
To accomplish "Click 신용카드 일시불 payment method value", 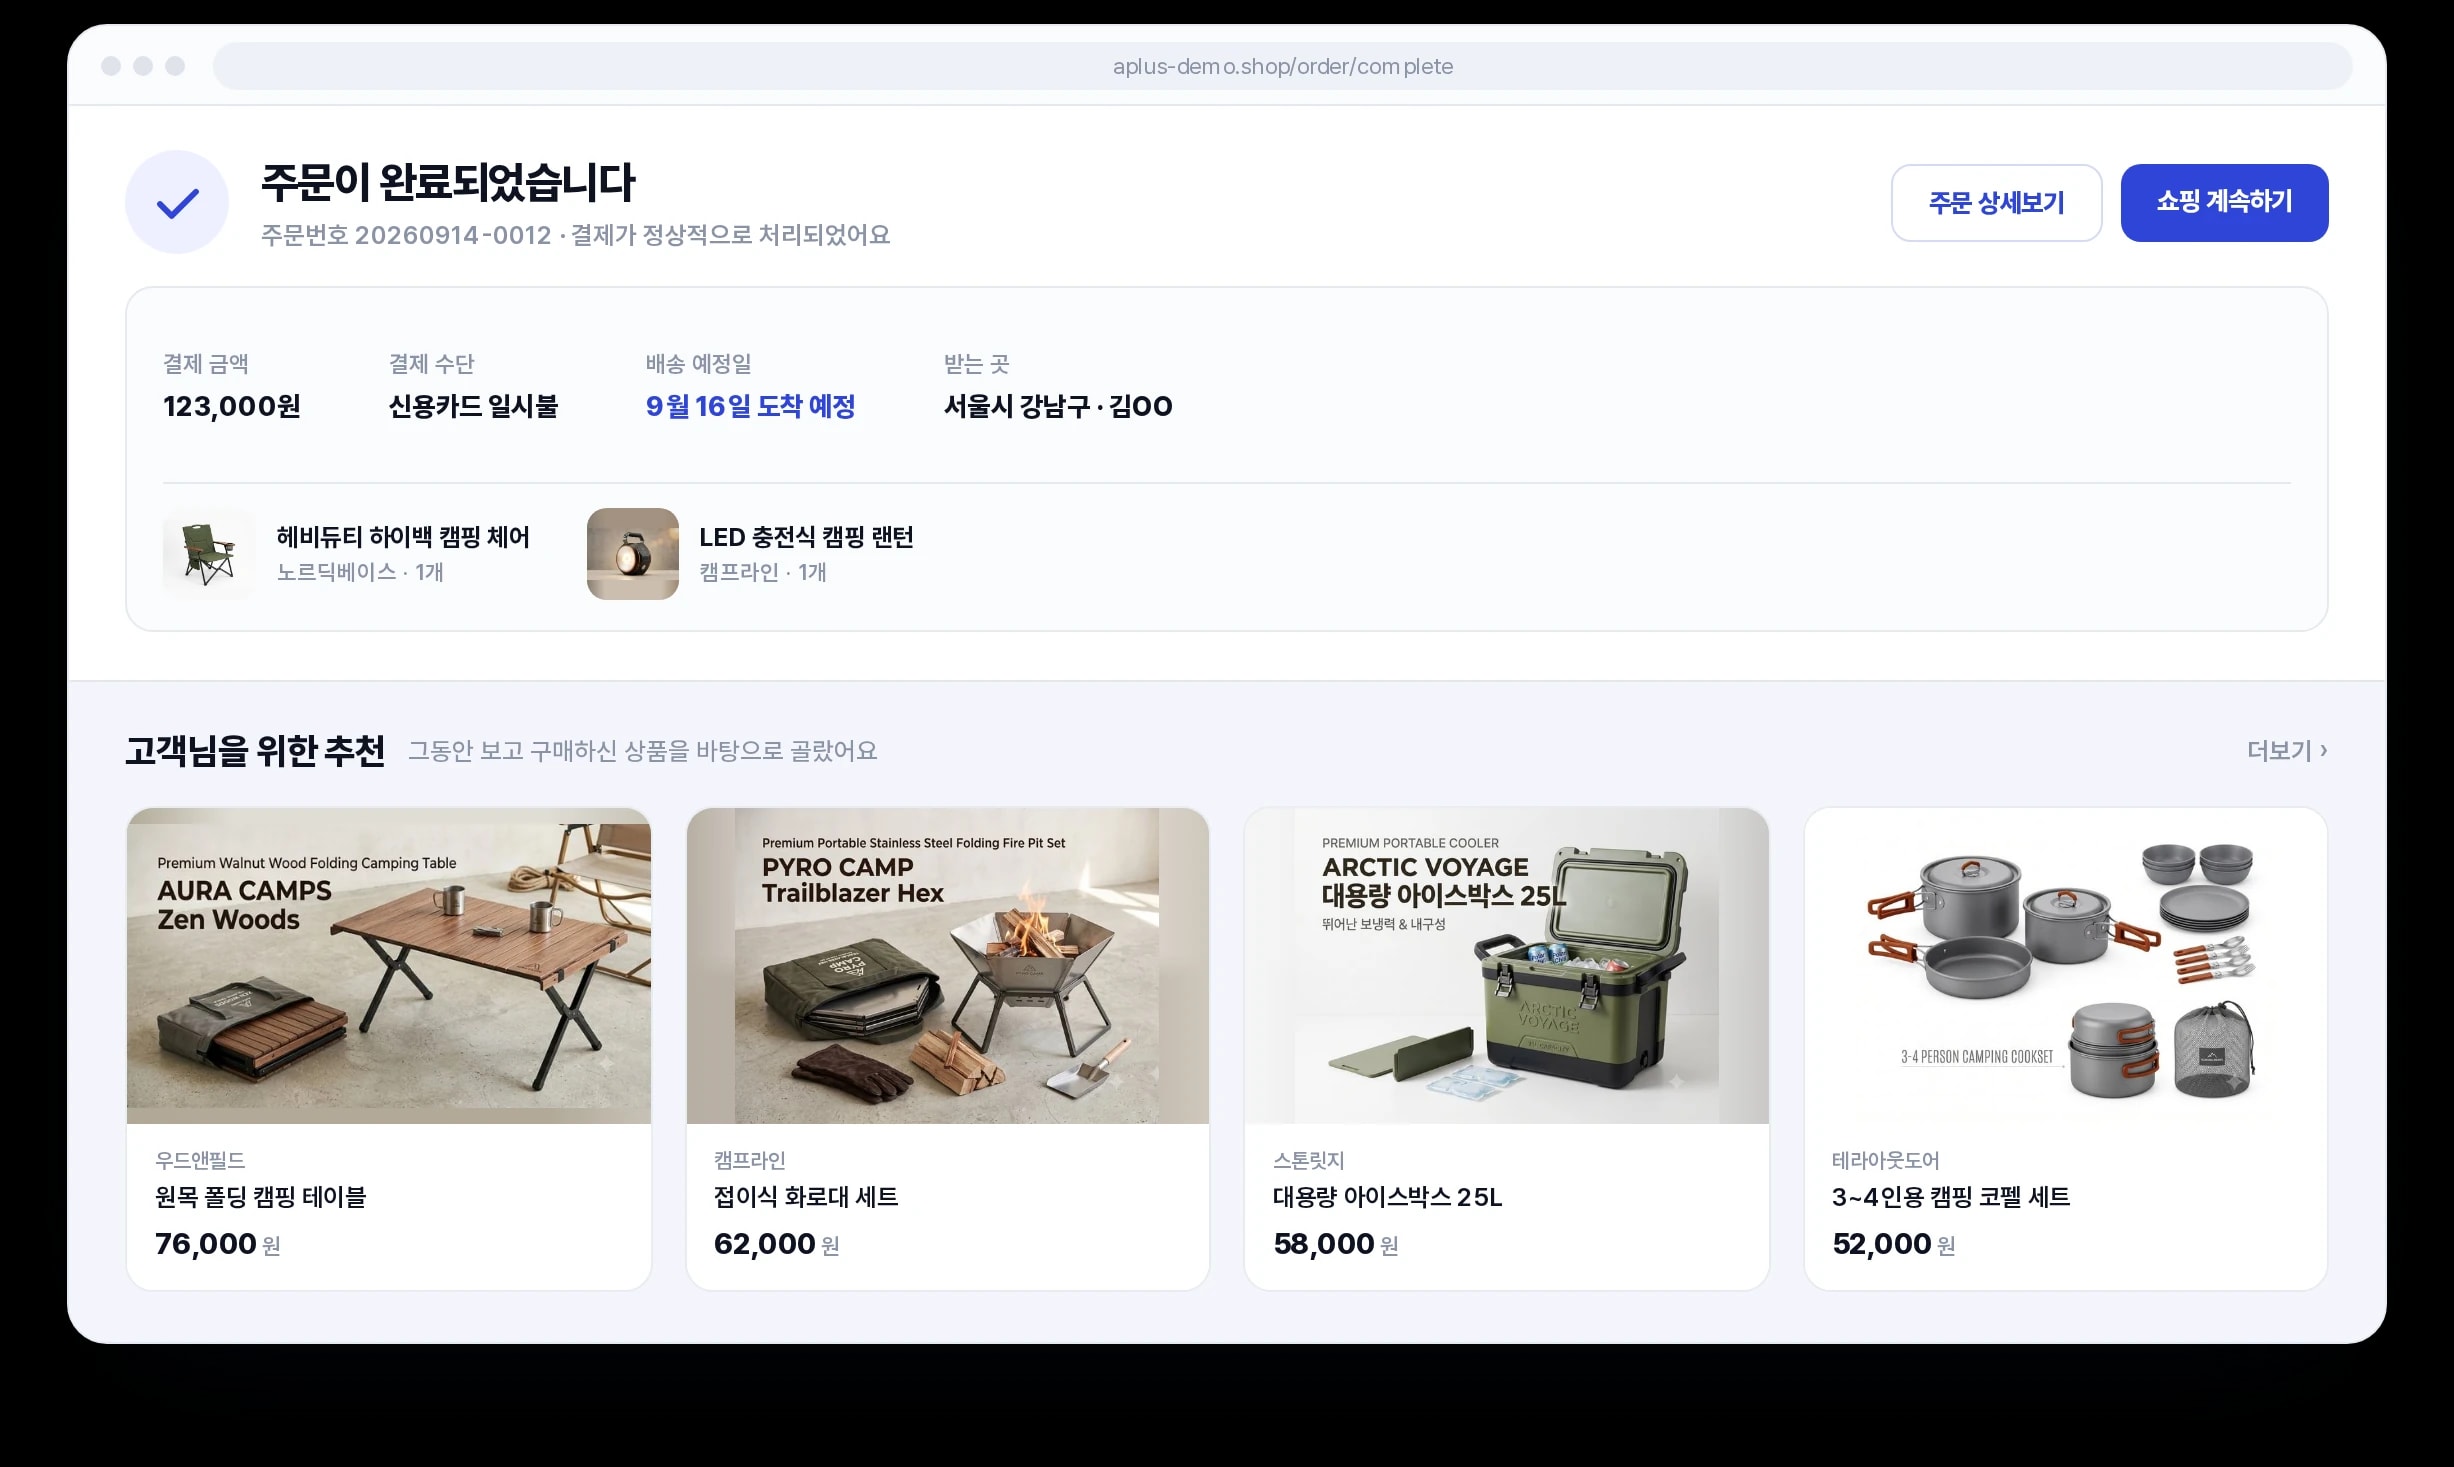I will pyautogui.click(x=473, y=406).
